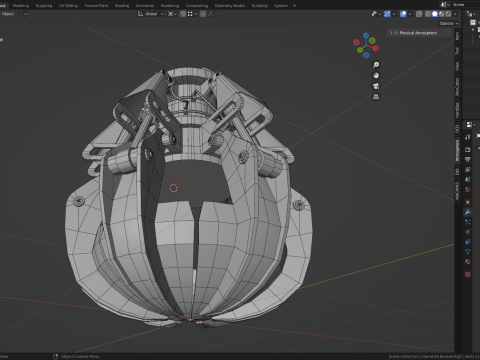Open viewport shading options dropdown
This screenshot has width=480, height=360.
[x=455, y=14]
